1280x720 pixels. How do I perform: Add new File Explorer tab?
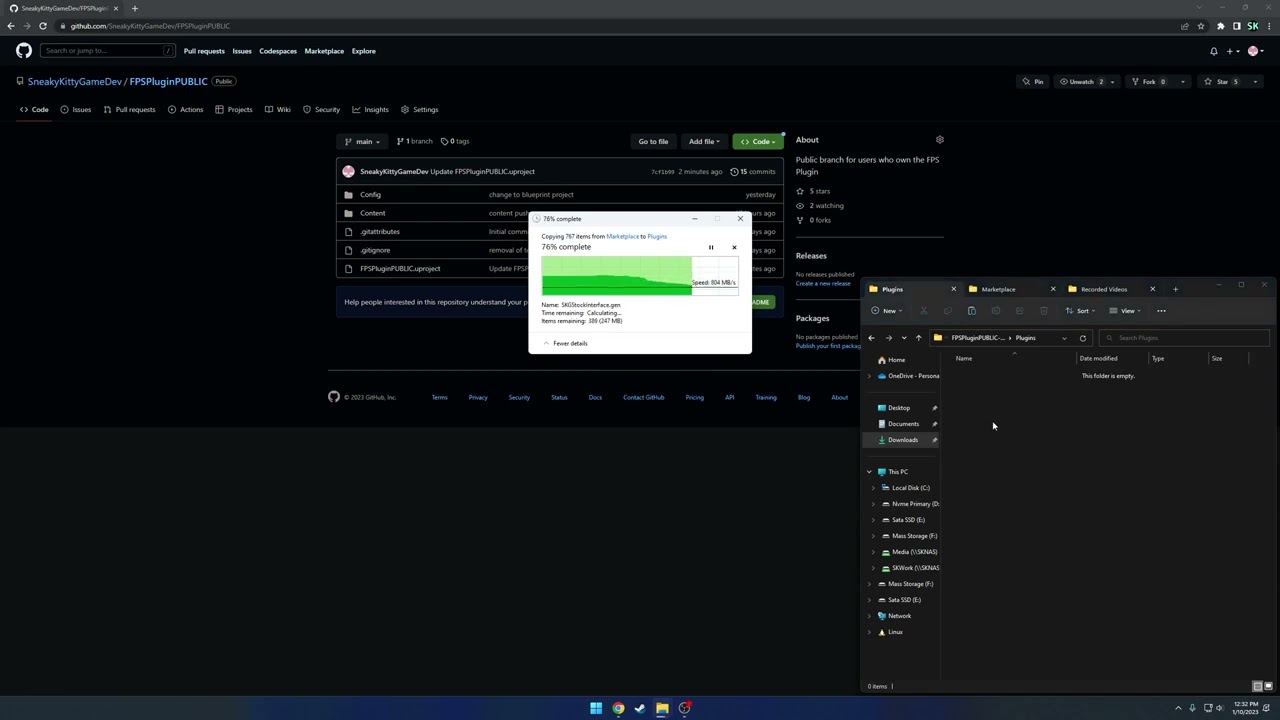[1175, 289]
